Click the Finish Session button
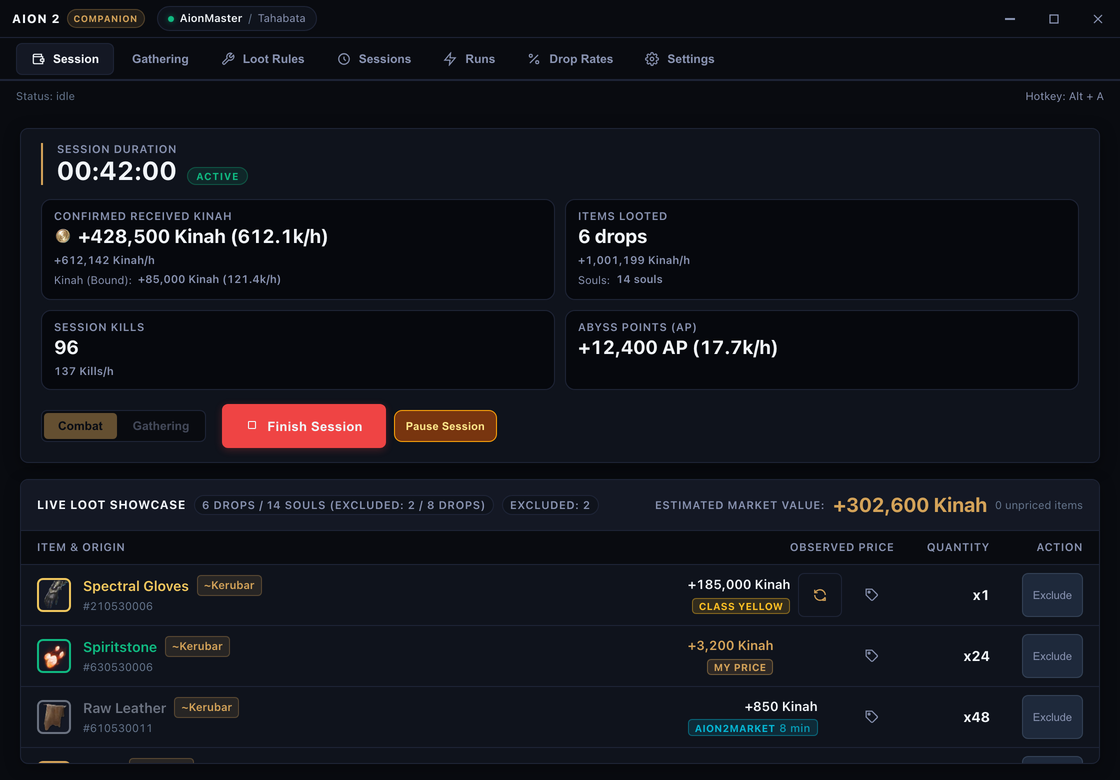Screen dimensions: 1120x780 click(304, 426)
